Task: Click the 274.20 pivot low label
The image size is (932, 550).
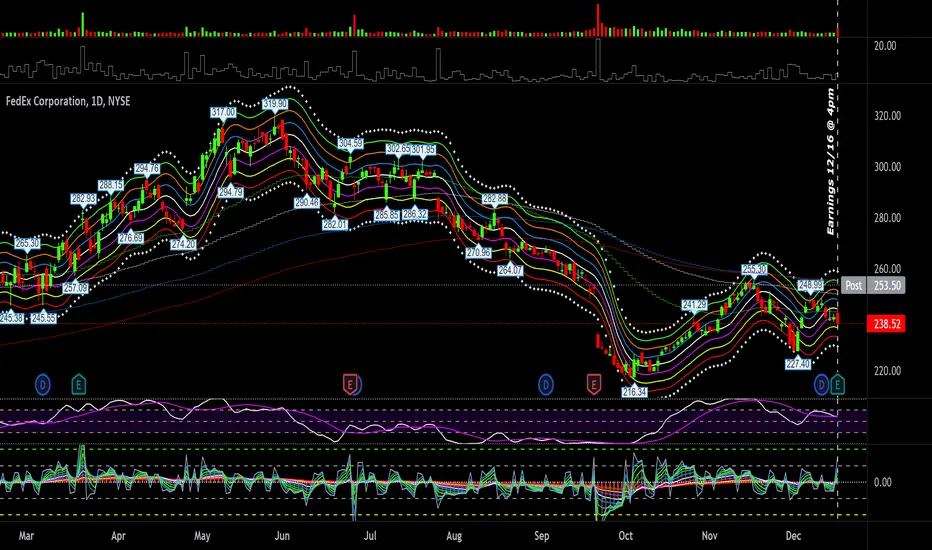Action: pos(183,244)
